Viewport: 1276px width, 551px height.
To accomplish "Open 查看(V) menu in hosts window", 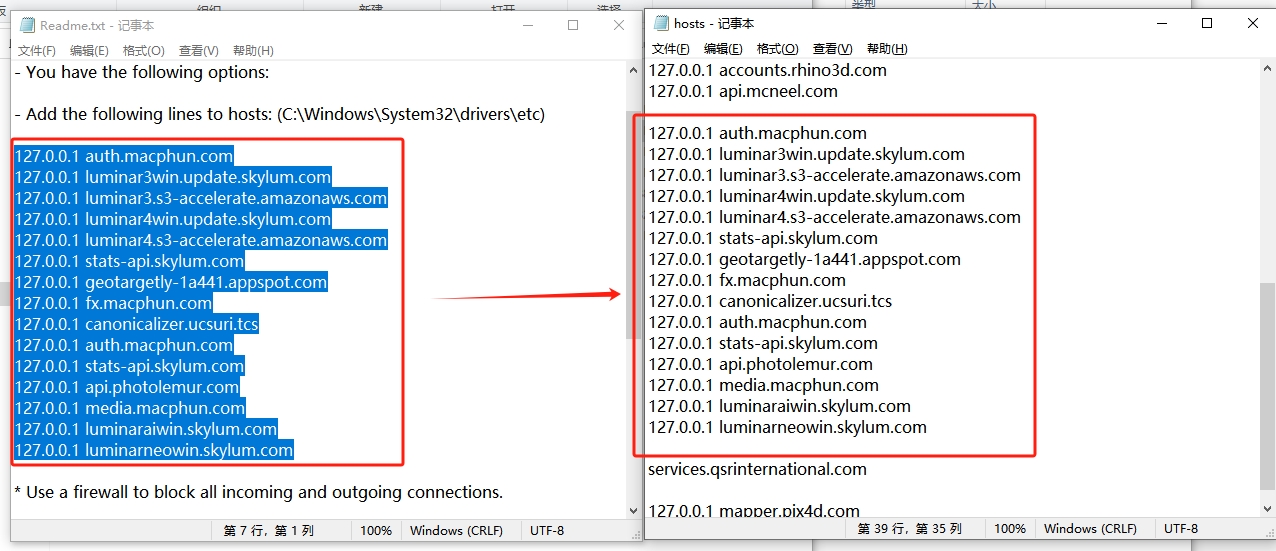I will [x=832, y=49].
